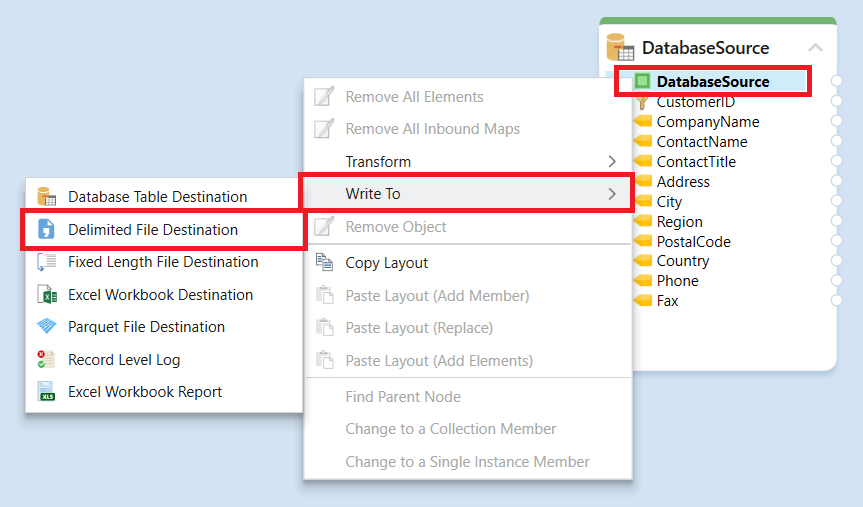This screenshot has height=507, width=863.
Task: Click the DatabaseSource object title
Action: point(705,48)
